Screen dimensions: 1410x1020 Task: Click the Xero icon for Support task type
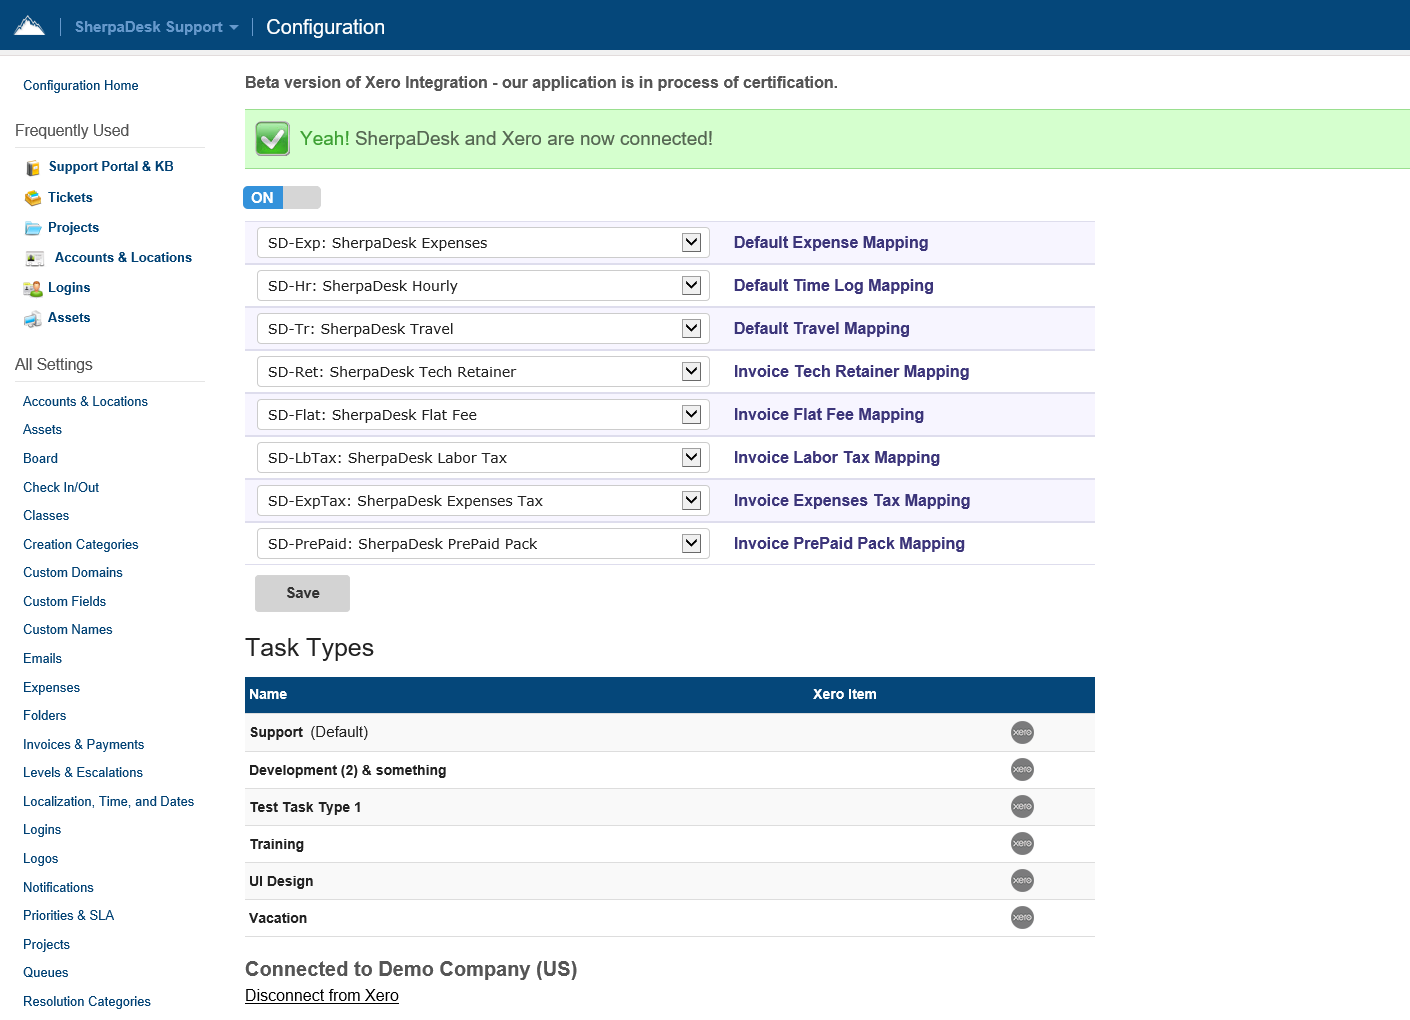(1022, 732)
